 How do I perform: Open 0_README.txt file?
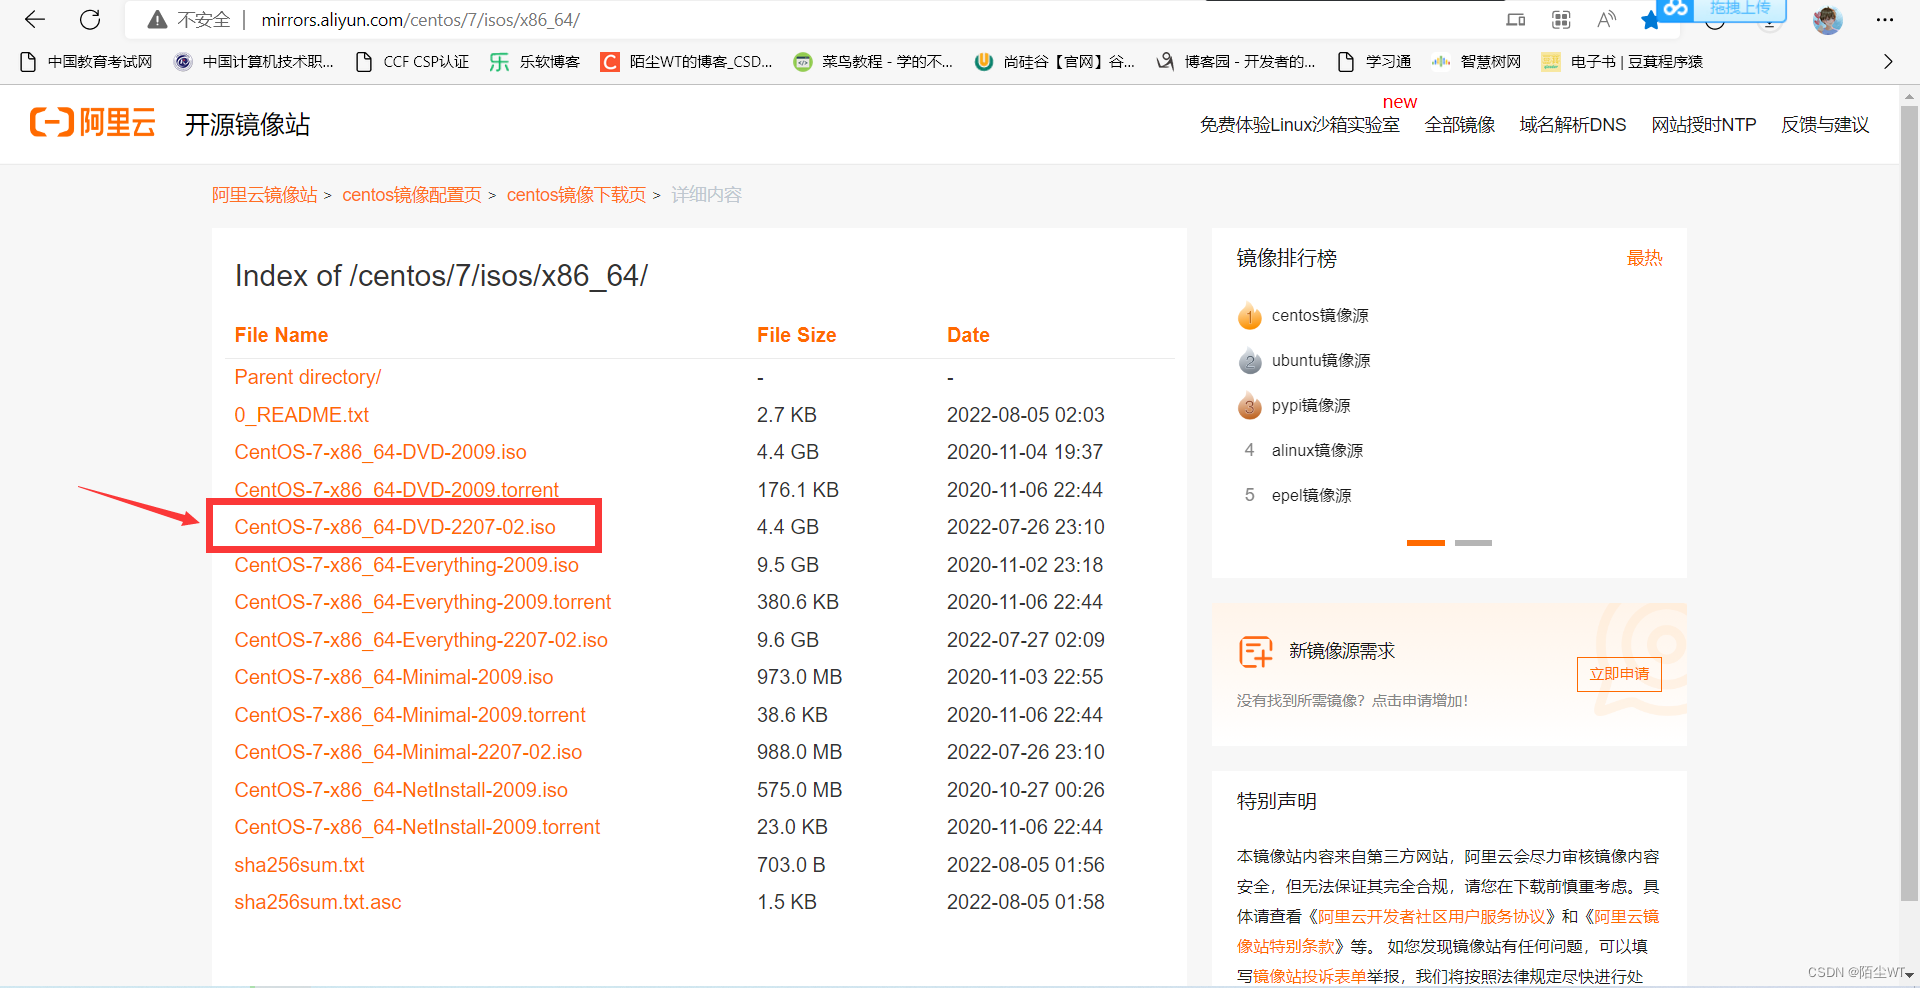[x=301, y=415]
